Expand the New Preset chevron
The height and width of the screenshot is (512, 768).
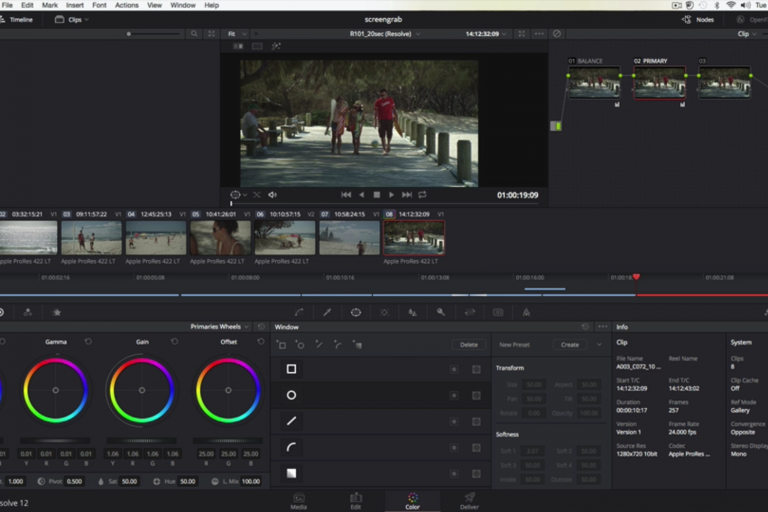click(599, 345)
